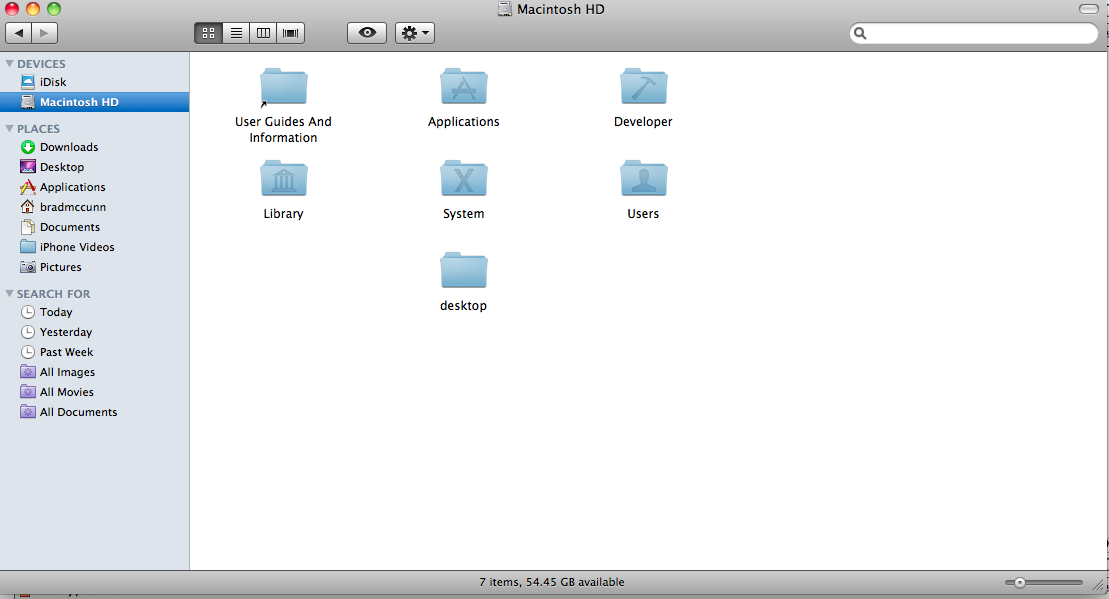Open the Users folder icon
The image size is (1109, 599).
pyautogui.click(x=643, y=178)
